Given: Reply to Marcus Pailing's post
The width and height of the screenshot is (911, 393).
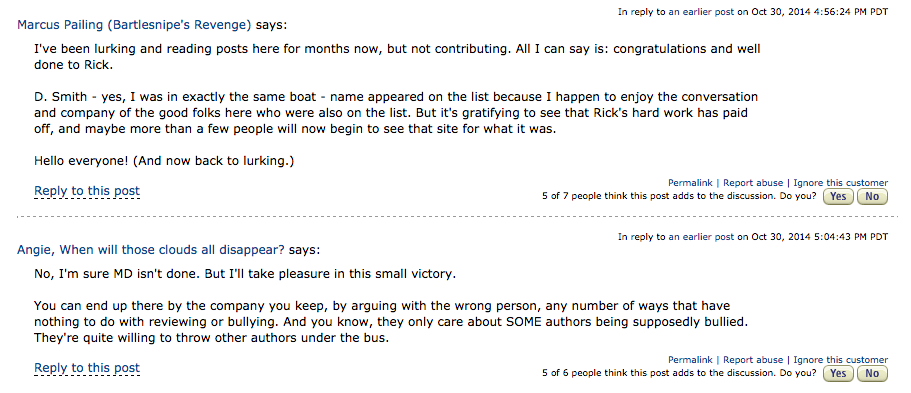Looking at the screenshot, I should (x=87, y=191).
